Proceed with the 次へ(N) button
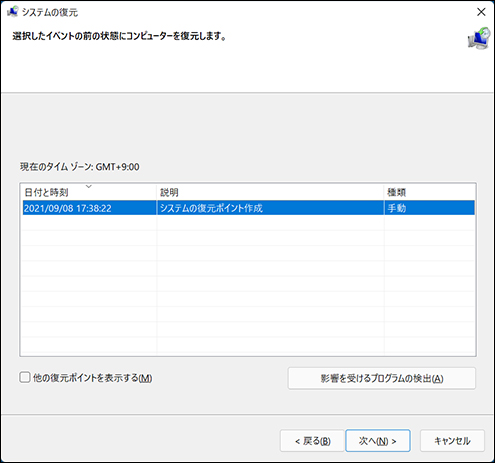Image resolution: width=495 pixels, height=463 pixels. pyautogui.click(x=378, y=441)
